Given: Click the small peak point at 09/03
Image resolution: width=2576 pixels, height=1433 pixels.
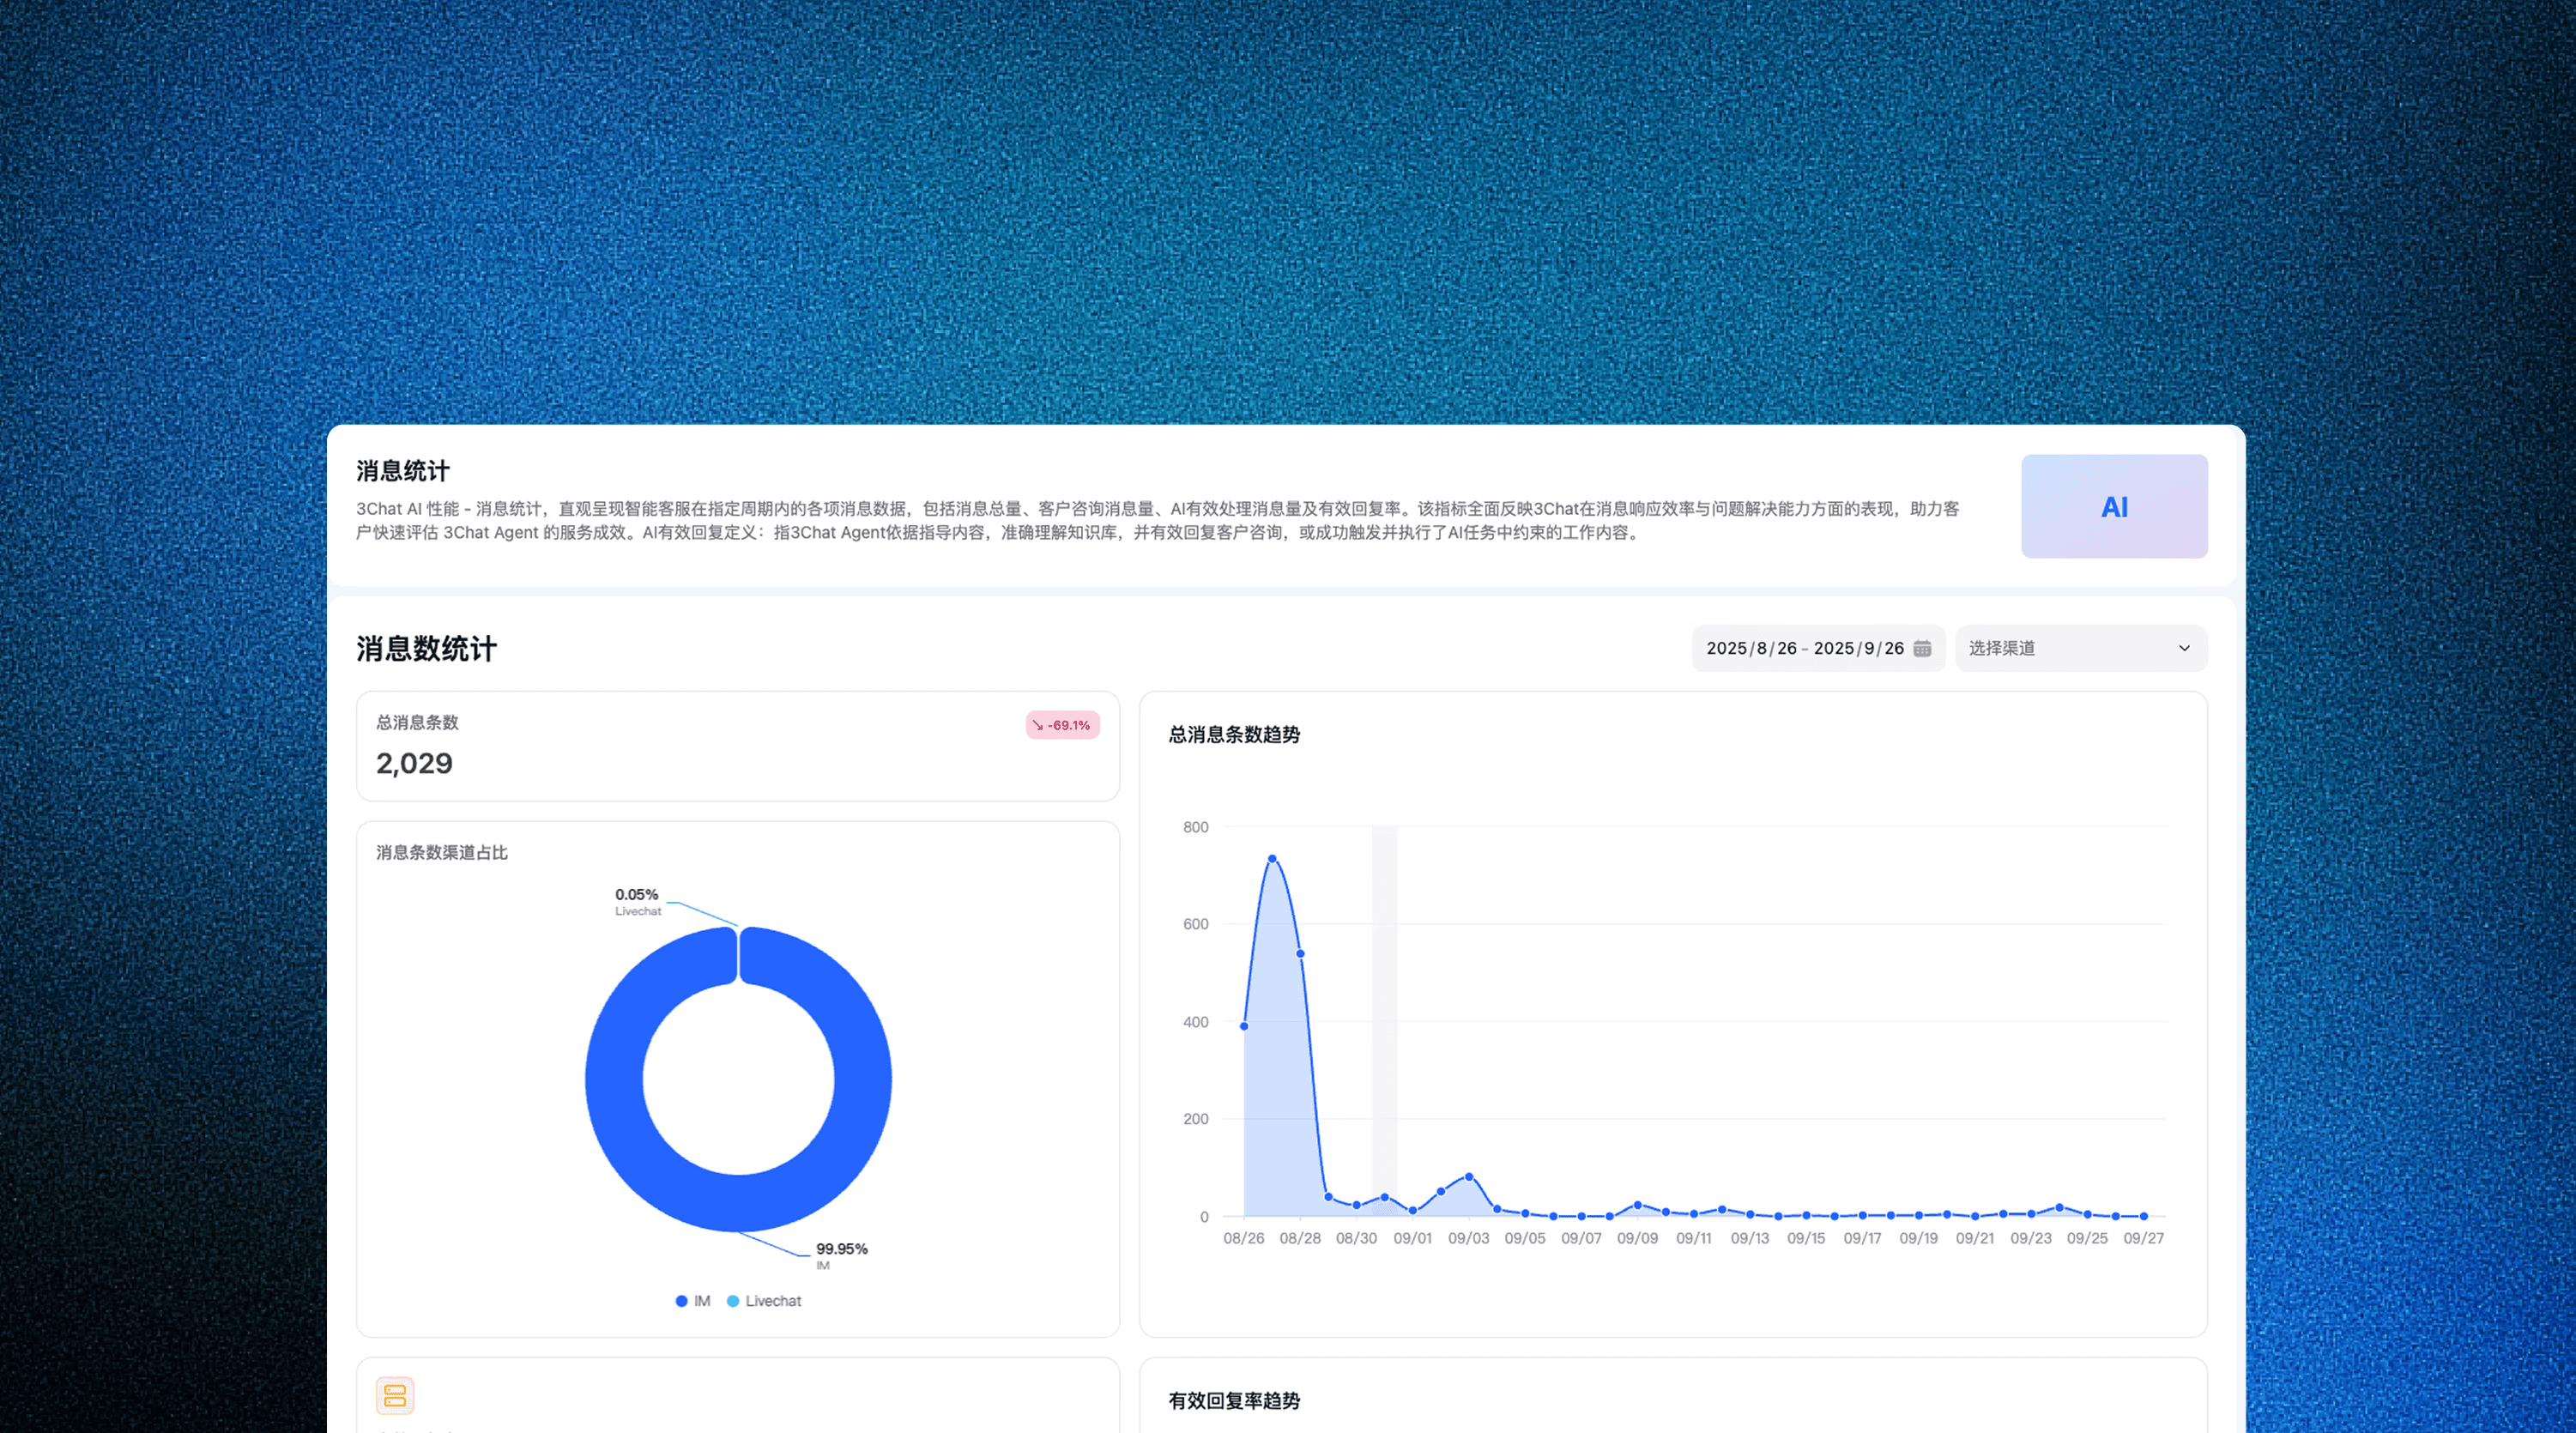Looking at the screenshot, I should coord(1468,1176).
